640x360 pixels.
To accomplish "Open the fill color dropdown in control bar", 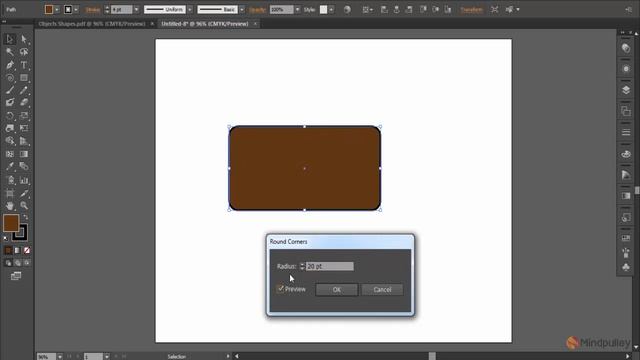I will 57,9.
